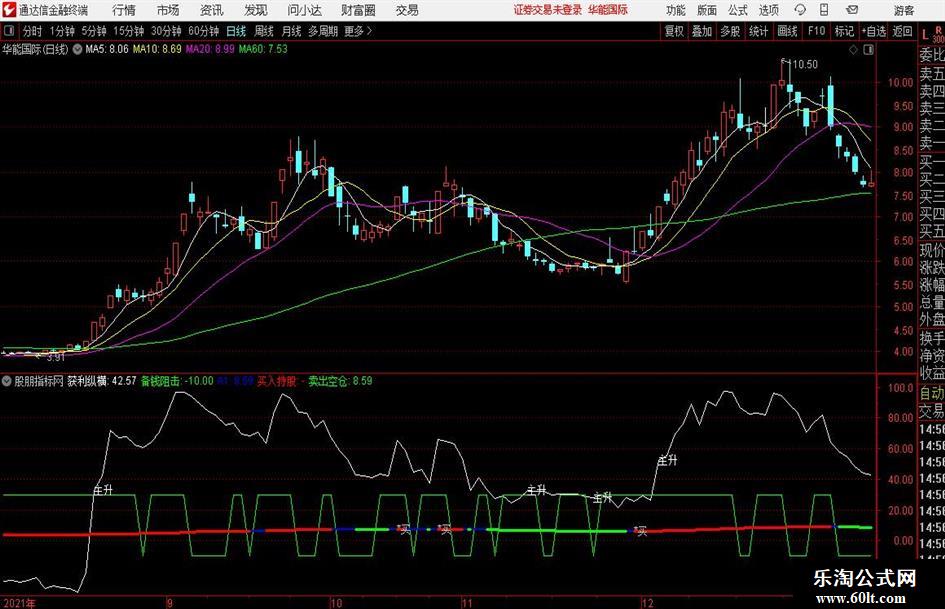Click the mobile phone icon
Screen dimensions: 945x609
(x=824, y=10)
